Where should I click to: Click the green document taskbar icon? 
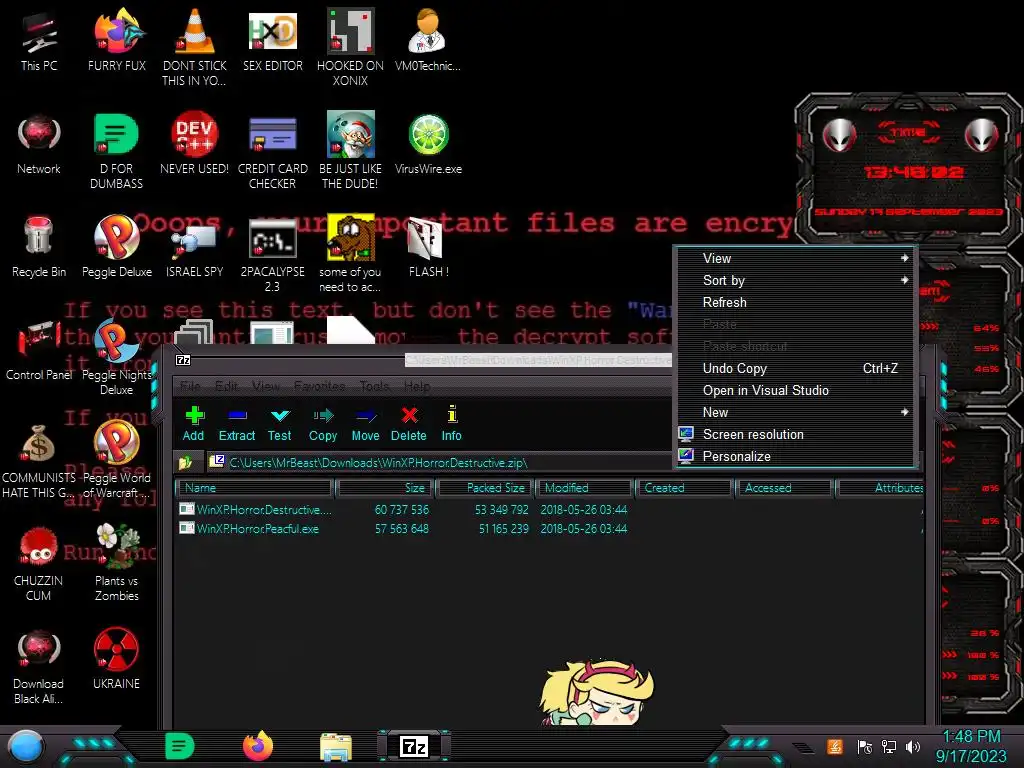tap(180, 746)
